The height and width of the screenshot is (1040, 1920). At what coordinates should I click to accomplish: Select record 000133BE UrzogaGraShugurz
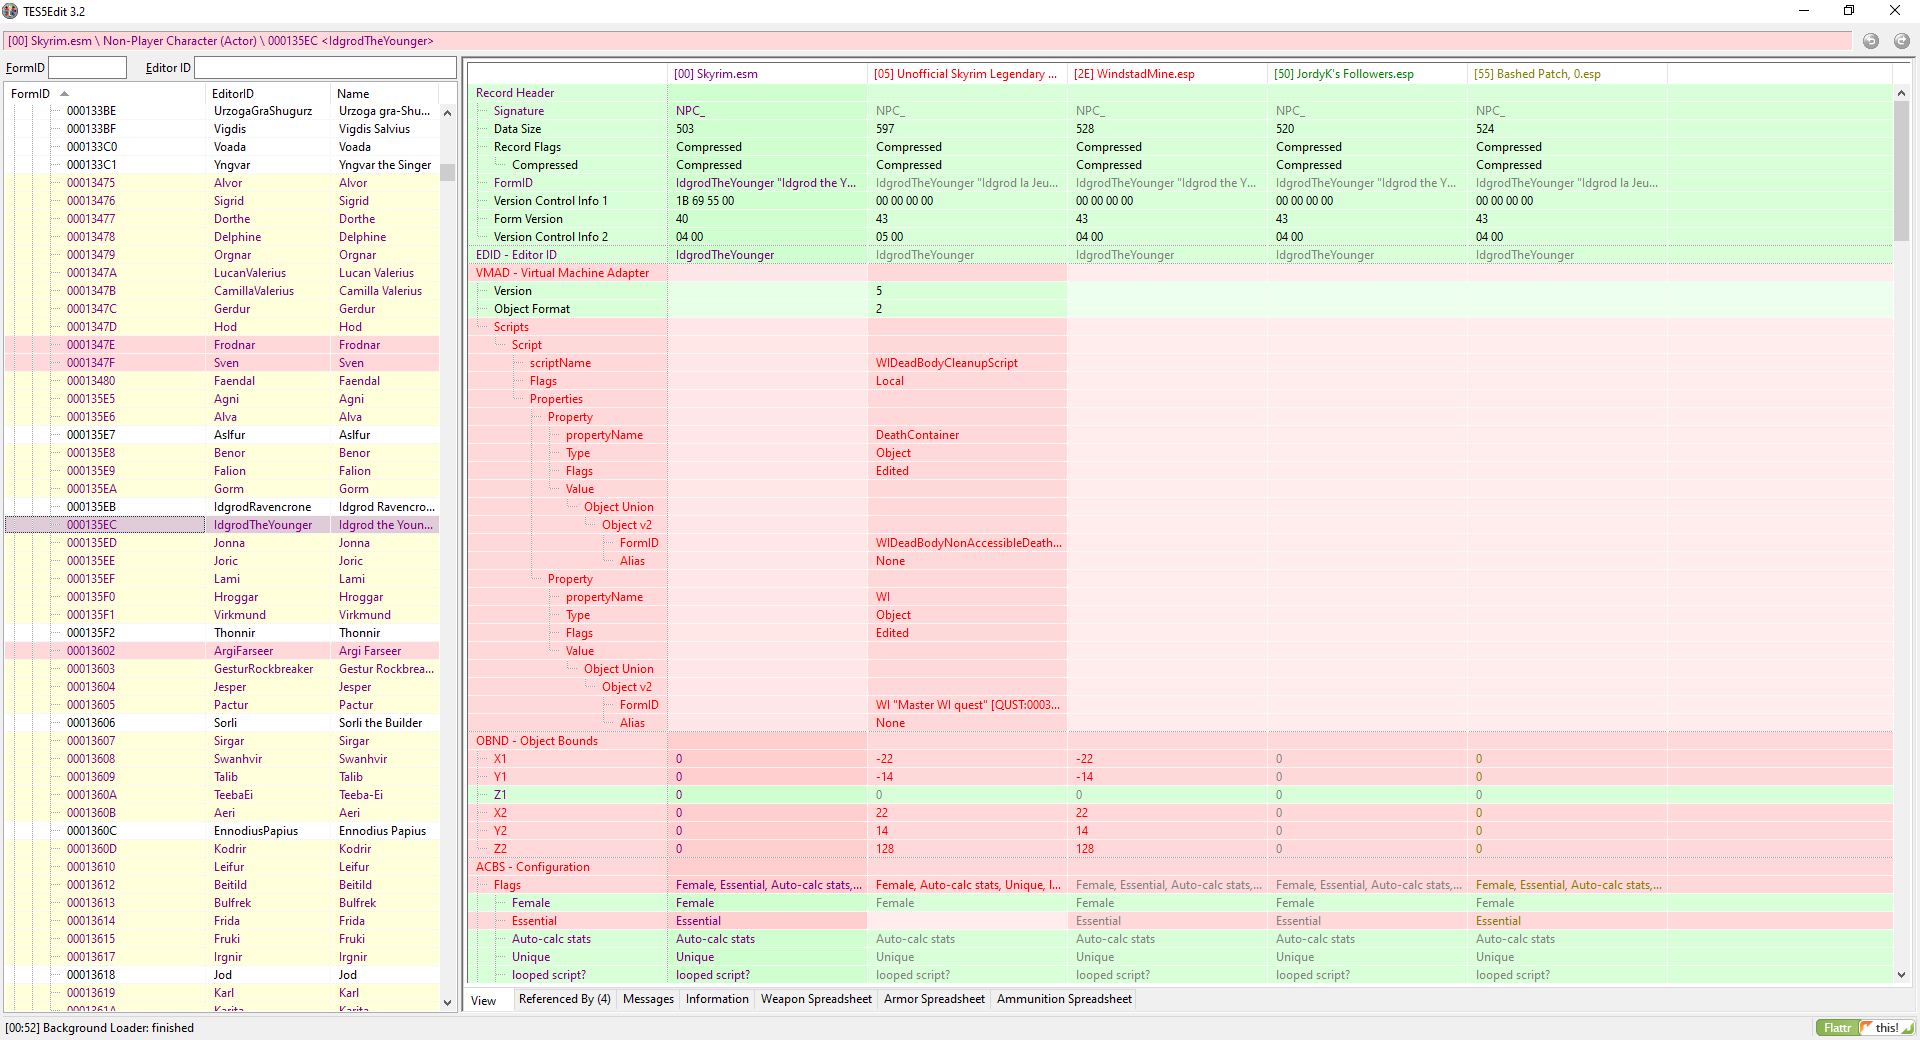pyautogui.click(x=222, y=111)
